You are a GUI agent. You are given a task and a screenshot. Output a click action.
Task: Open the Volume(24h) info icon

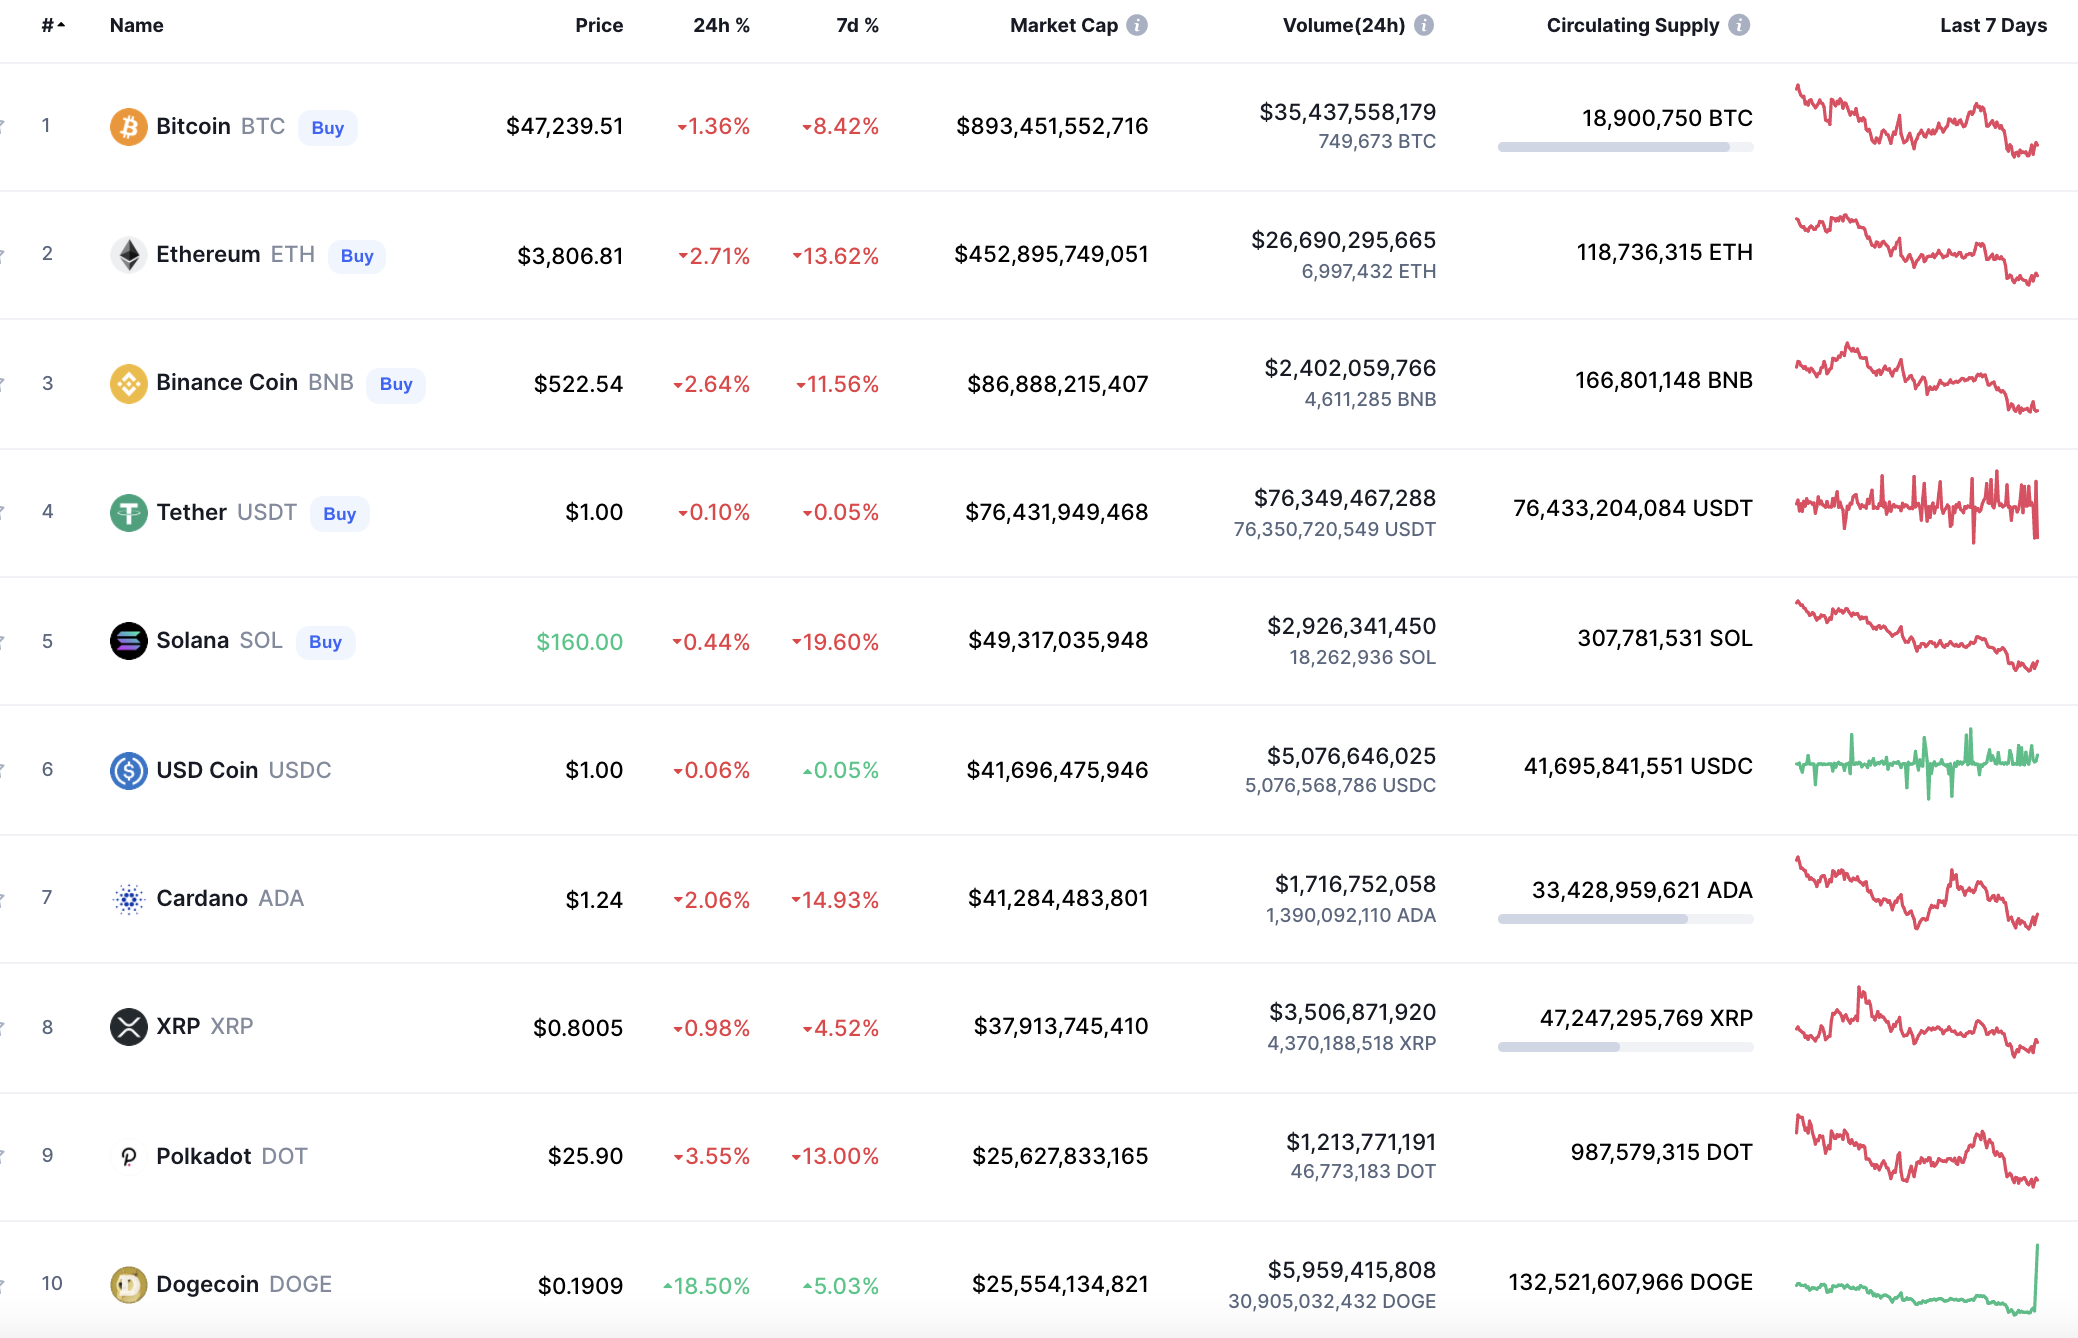[x=1424, y=25]
